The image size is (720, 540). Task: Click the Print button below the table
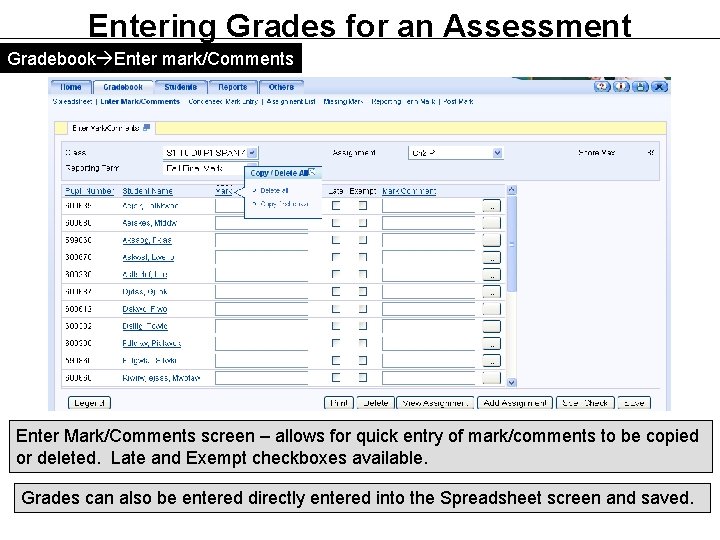339,403
